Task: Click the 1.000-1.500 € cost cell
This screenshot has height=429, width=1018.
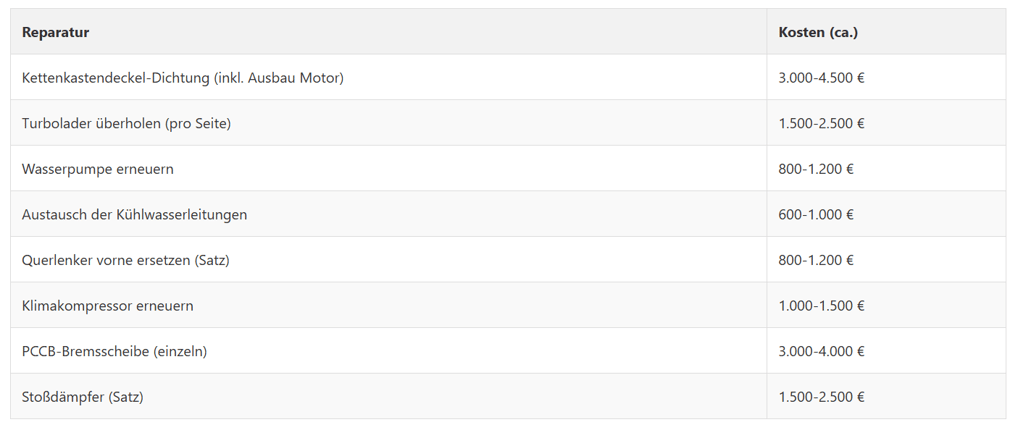Action: click(x=821, y=305)
